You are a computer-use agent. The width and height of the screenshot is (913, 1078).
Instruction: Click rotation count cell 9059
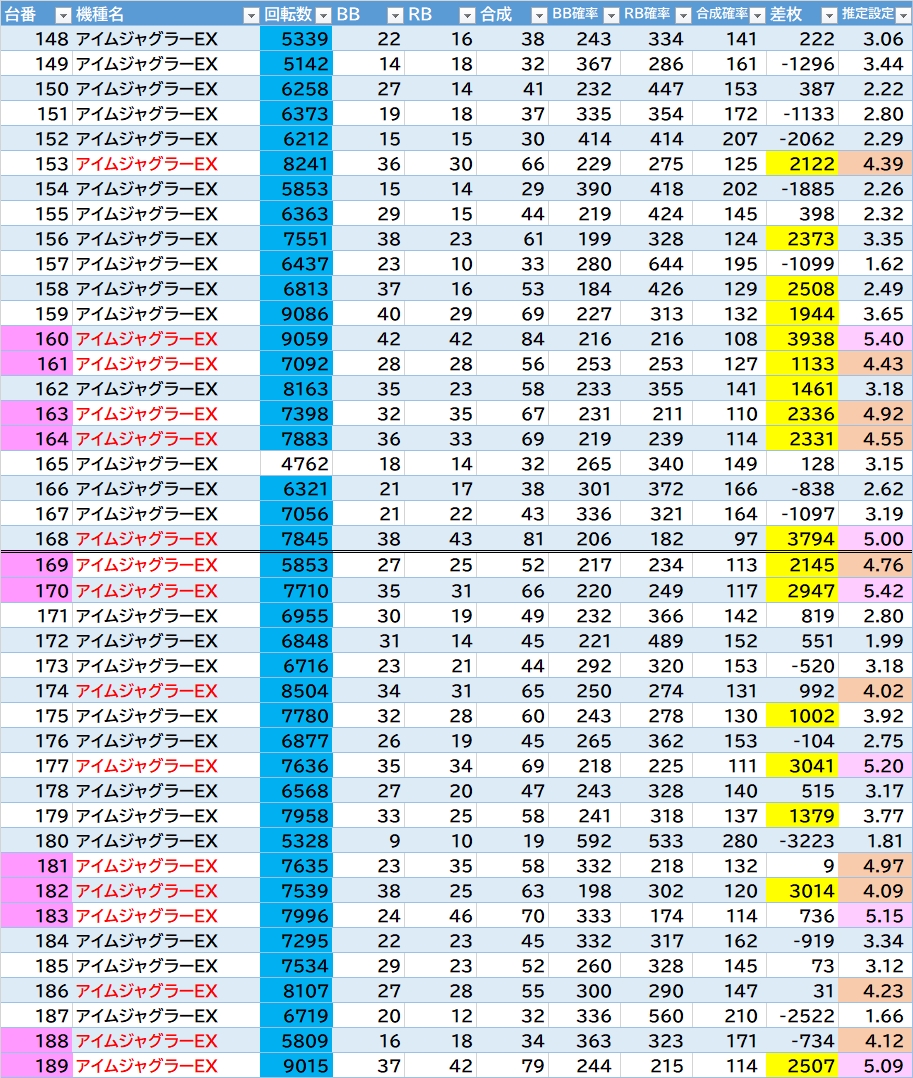click(296, 339)
